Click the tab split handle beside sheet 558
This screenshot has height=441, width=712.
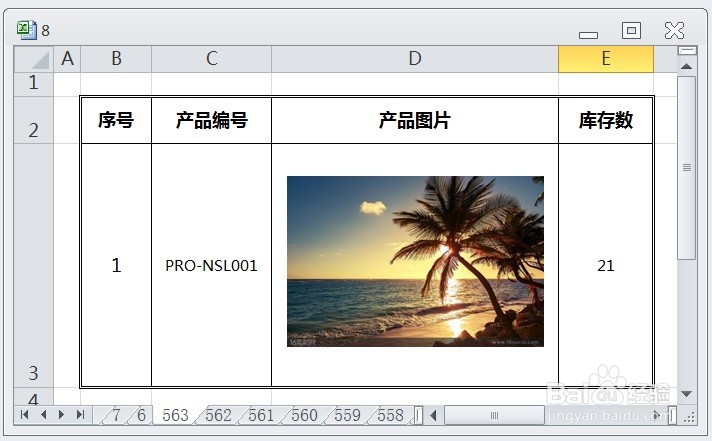click(418, 415)
